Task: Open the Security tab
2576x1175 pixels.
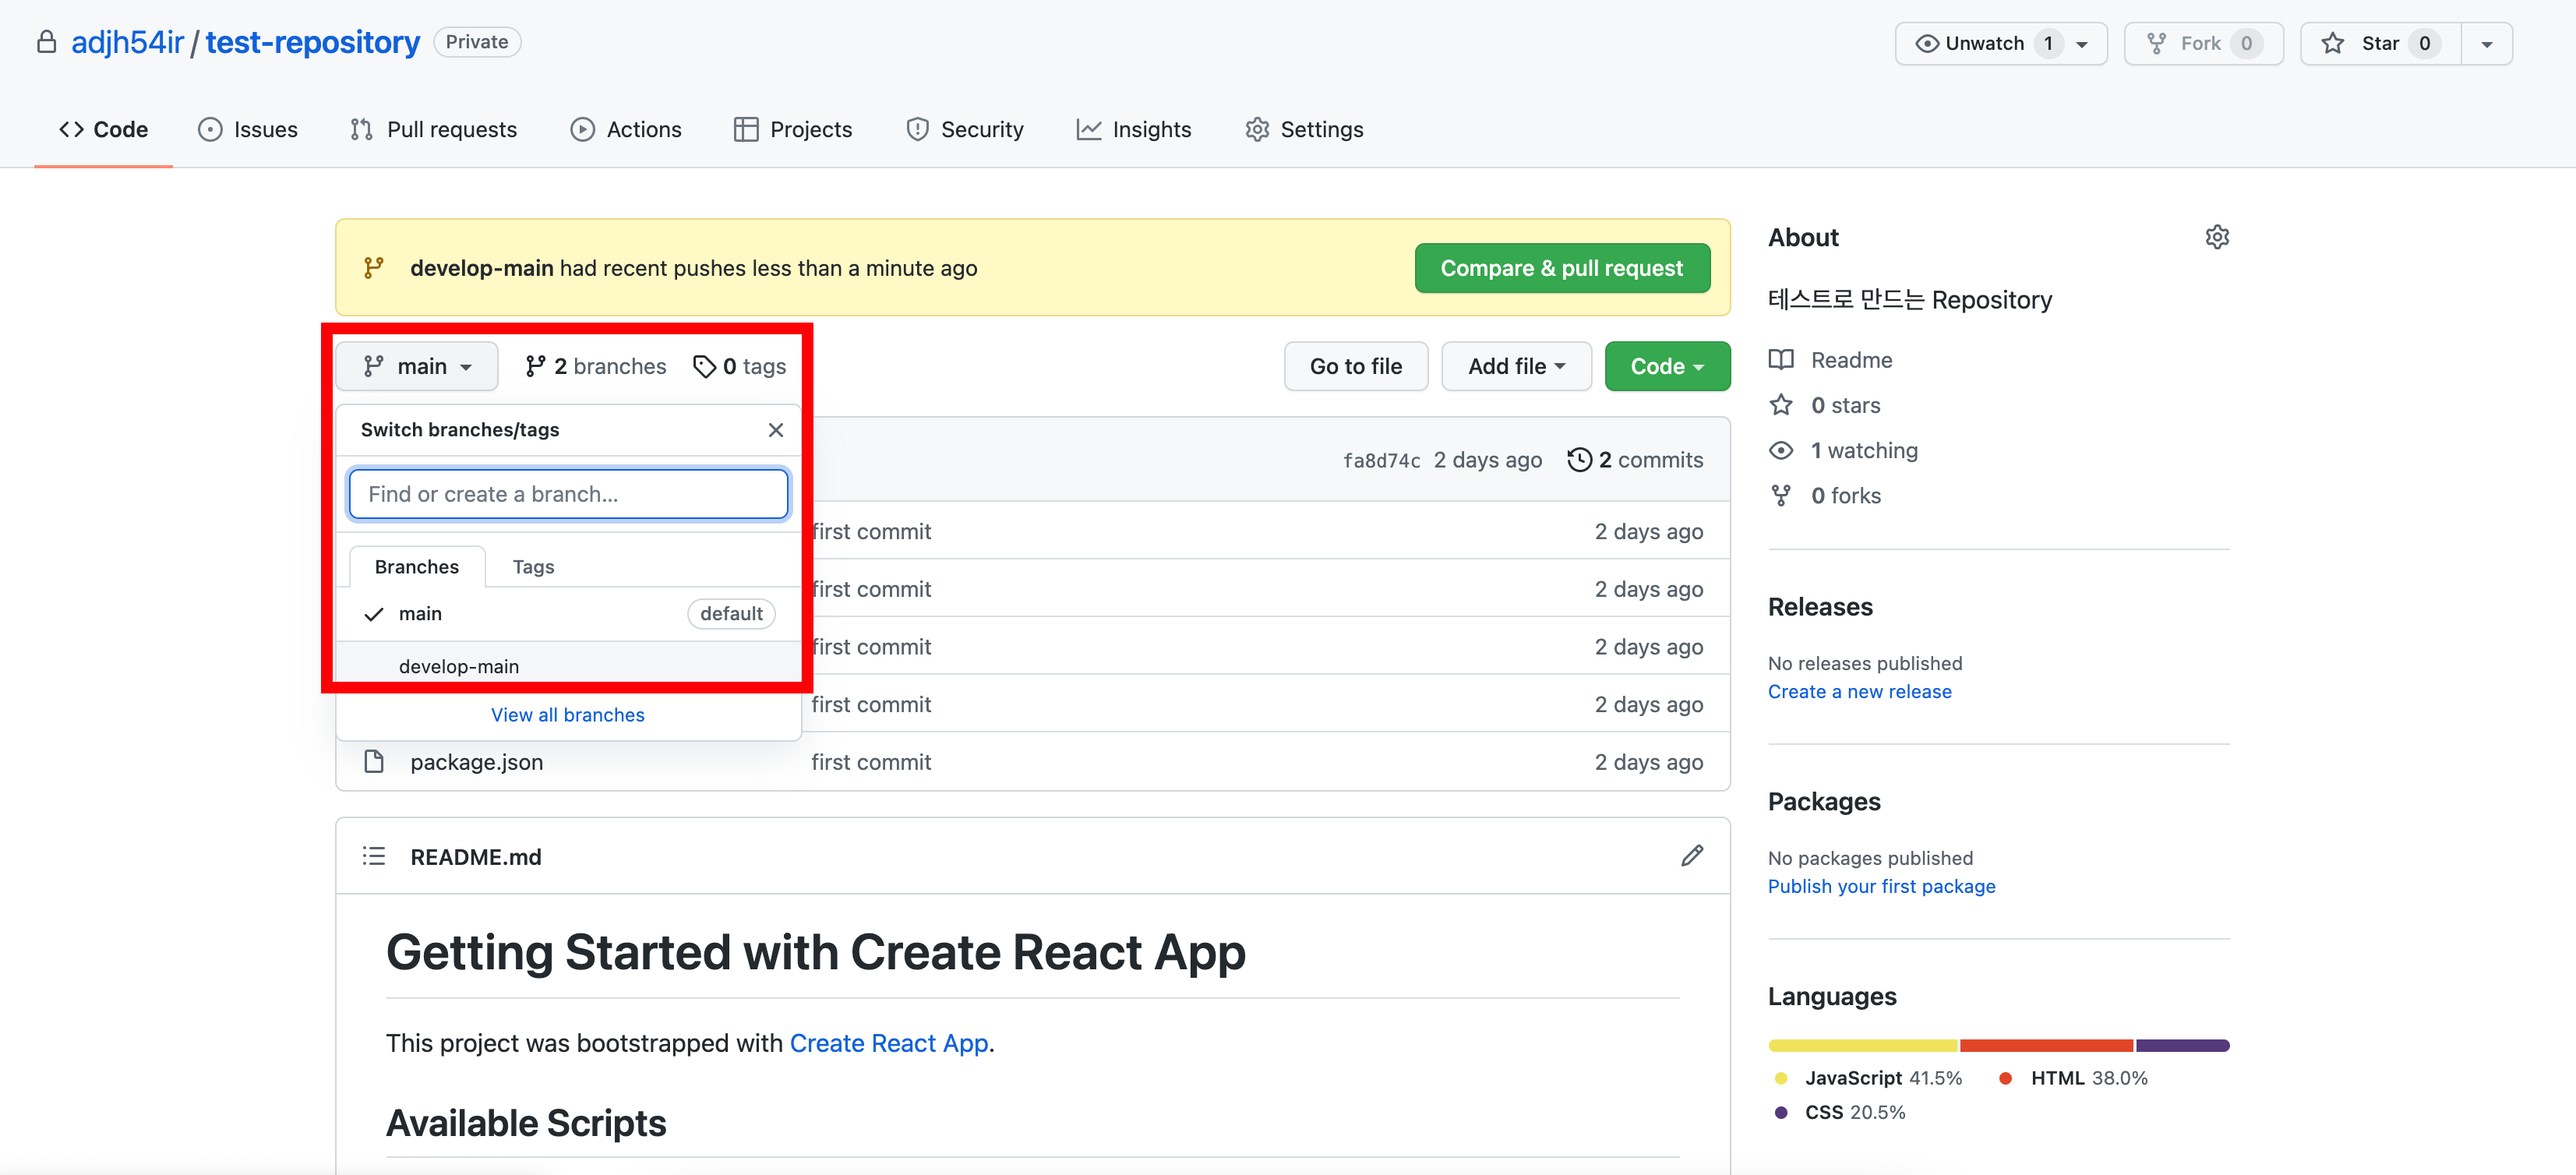Action: click(965, 129)
